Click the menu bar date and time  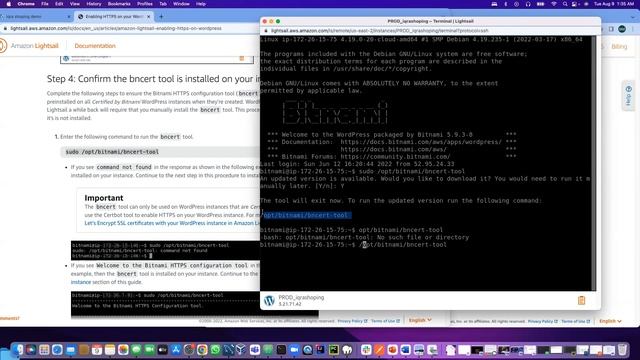coord(614,4)
